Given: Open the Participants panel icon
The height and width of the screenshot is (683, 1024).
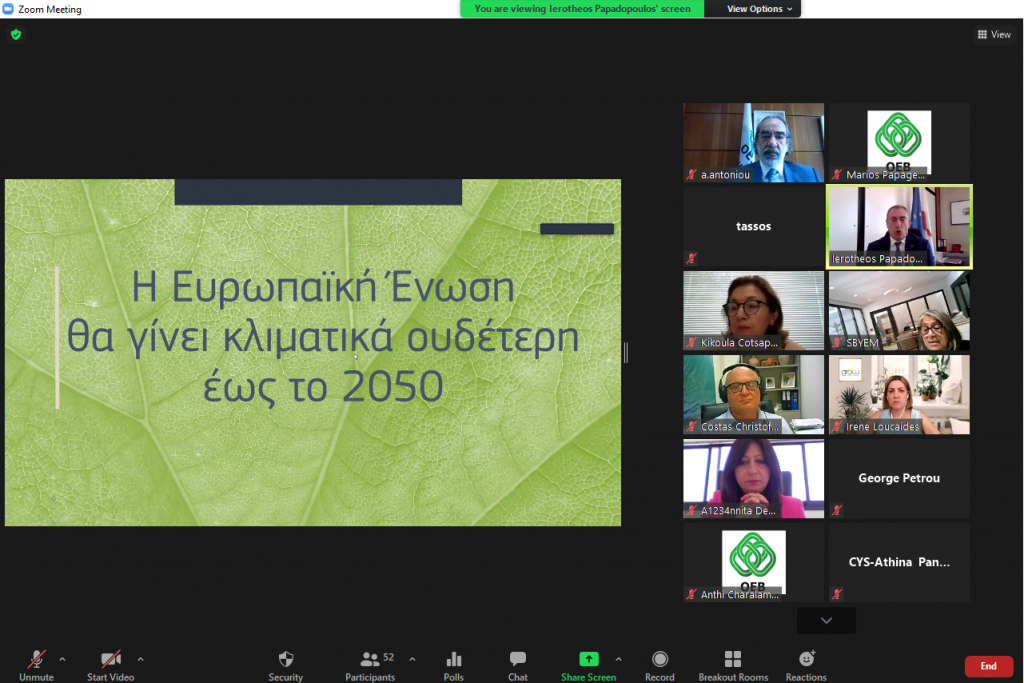Looking at the screenshot, I should 370,659.
